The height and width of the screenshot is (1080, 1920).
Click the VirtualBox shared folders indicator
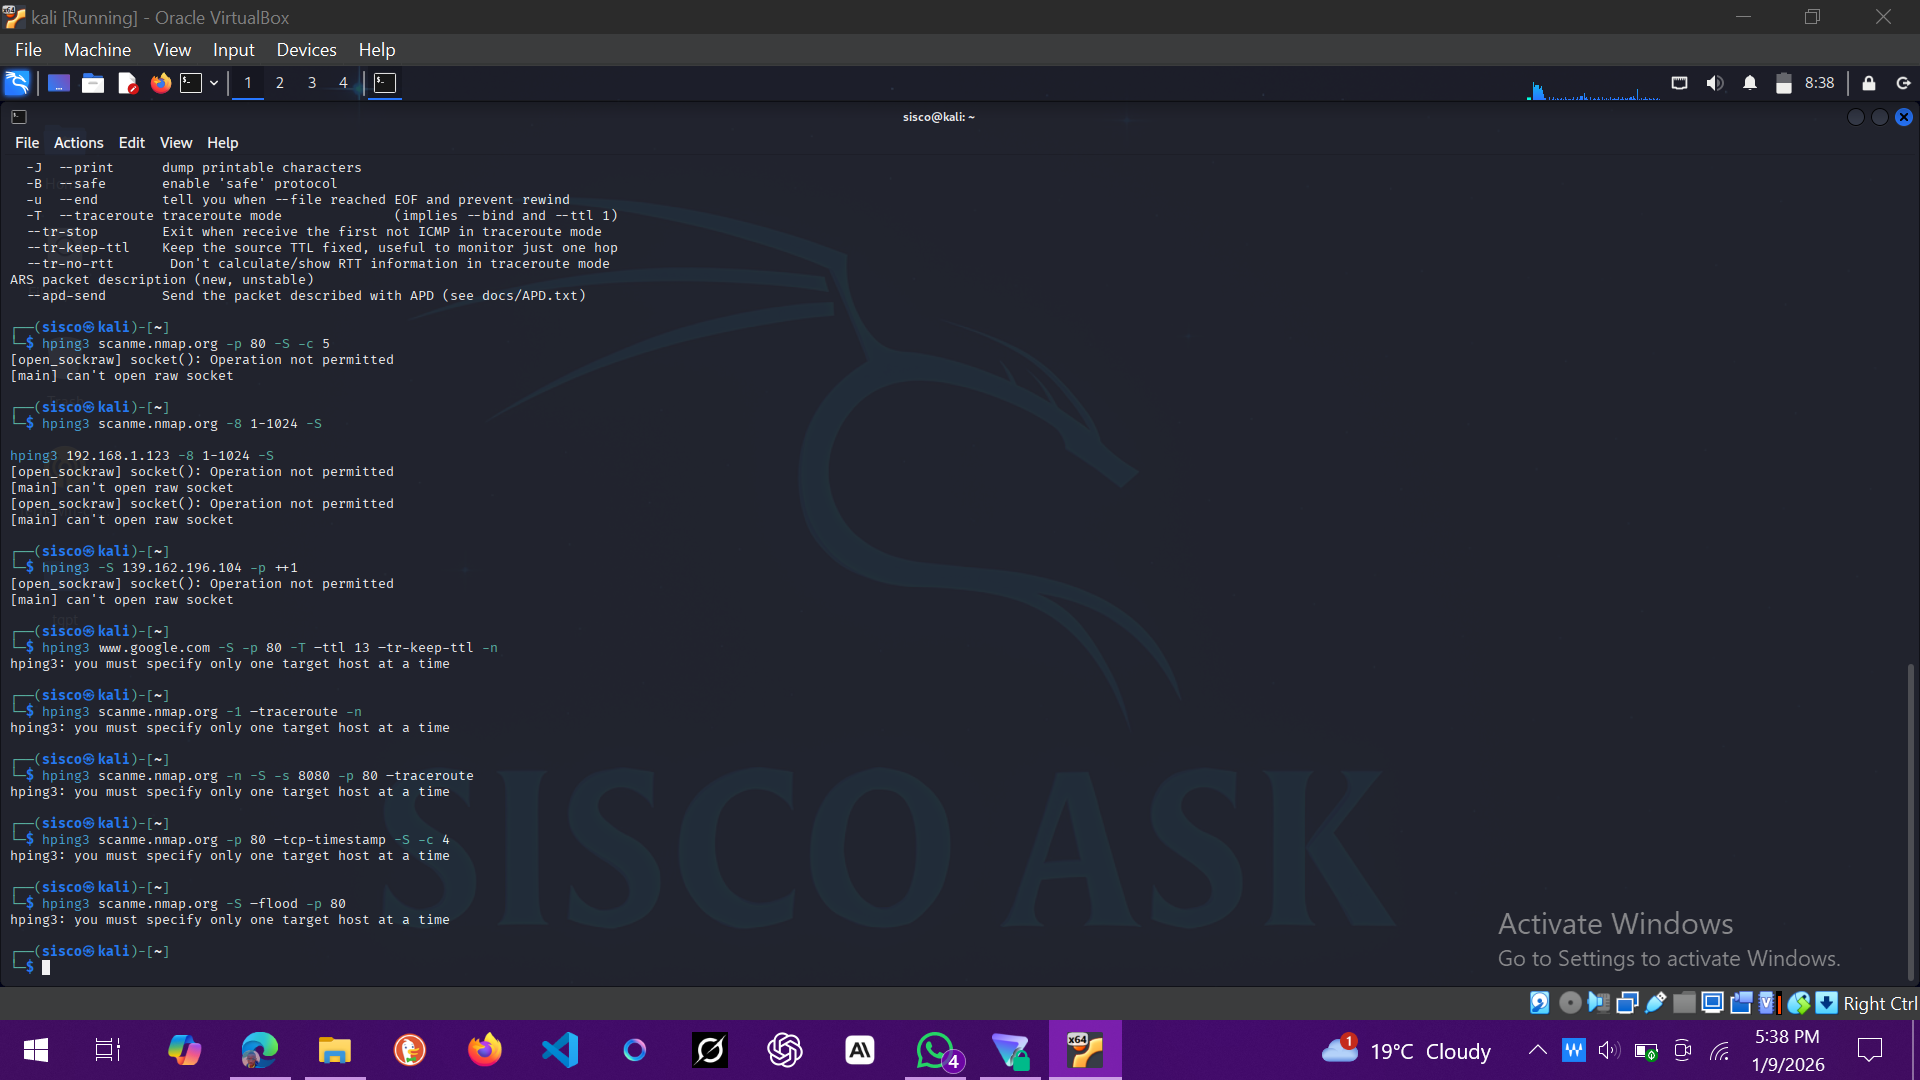(1684, 1003)
